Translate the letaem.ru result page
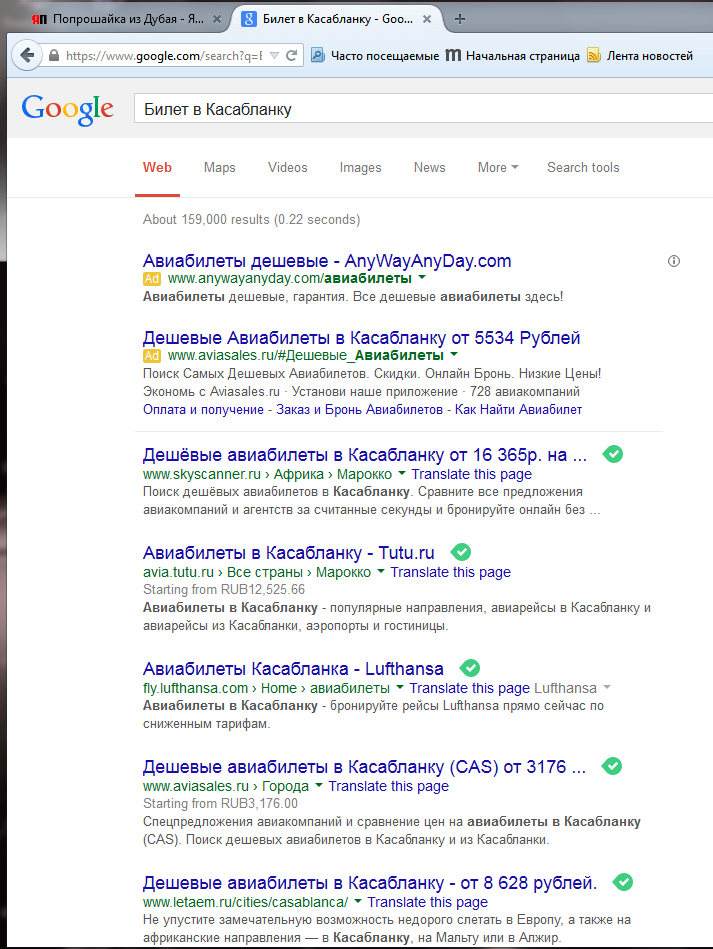Image resolution: width=713 pixels, height=949 pixels. click(427, 902)
